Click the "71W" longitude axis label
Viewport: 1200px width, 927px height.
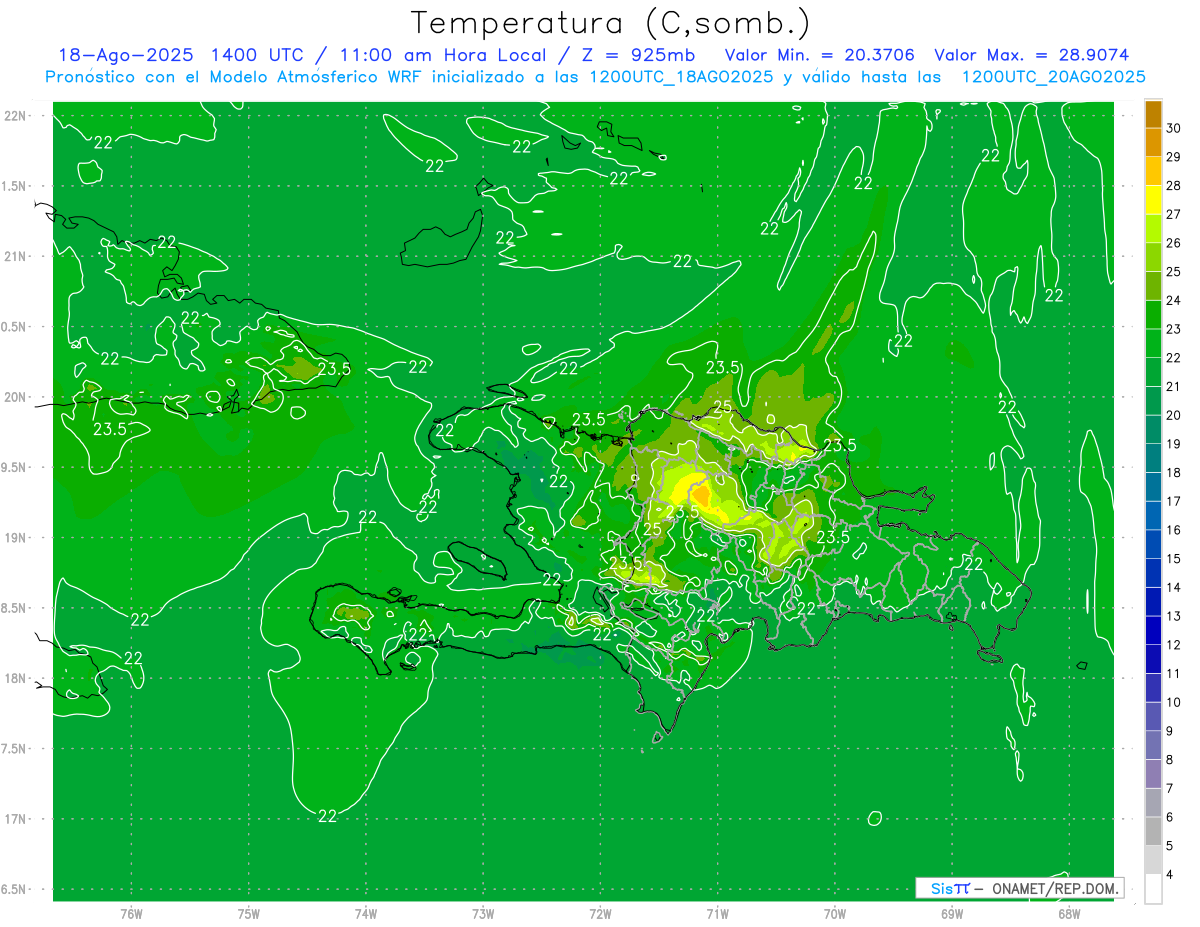[717, 913]
